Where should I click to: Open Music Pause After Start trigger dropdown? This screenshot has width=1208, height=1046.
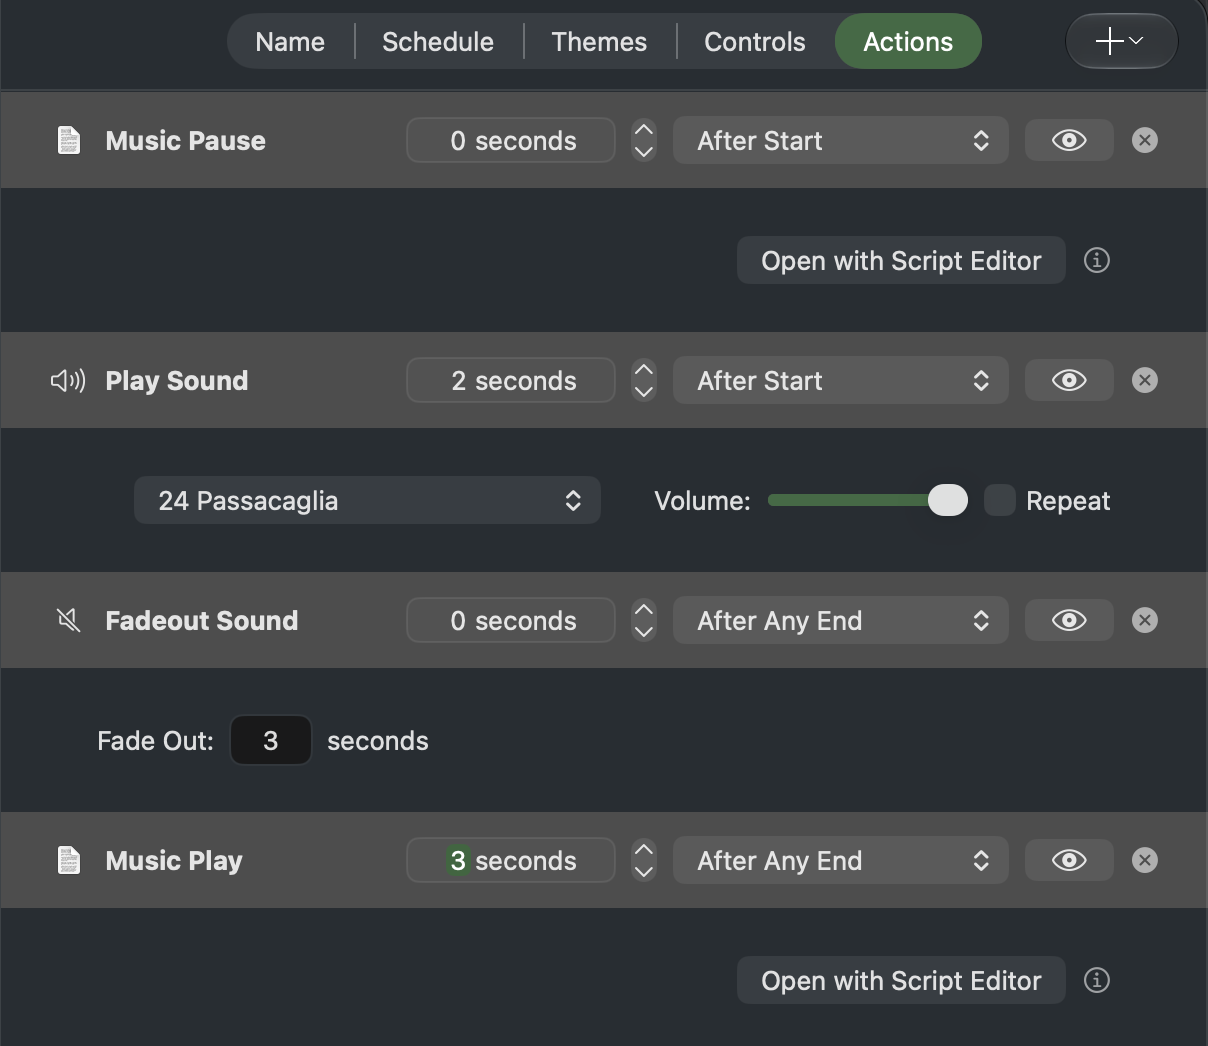click(841, 140)
